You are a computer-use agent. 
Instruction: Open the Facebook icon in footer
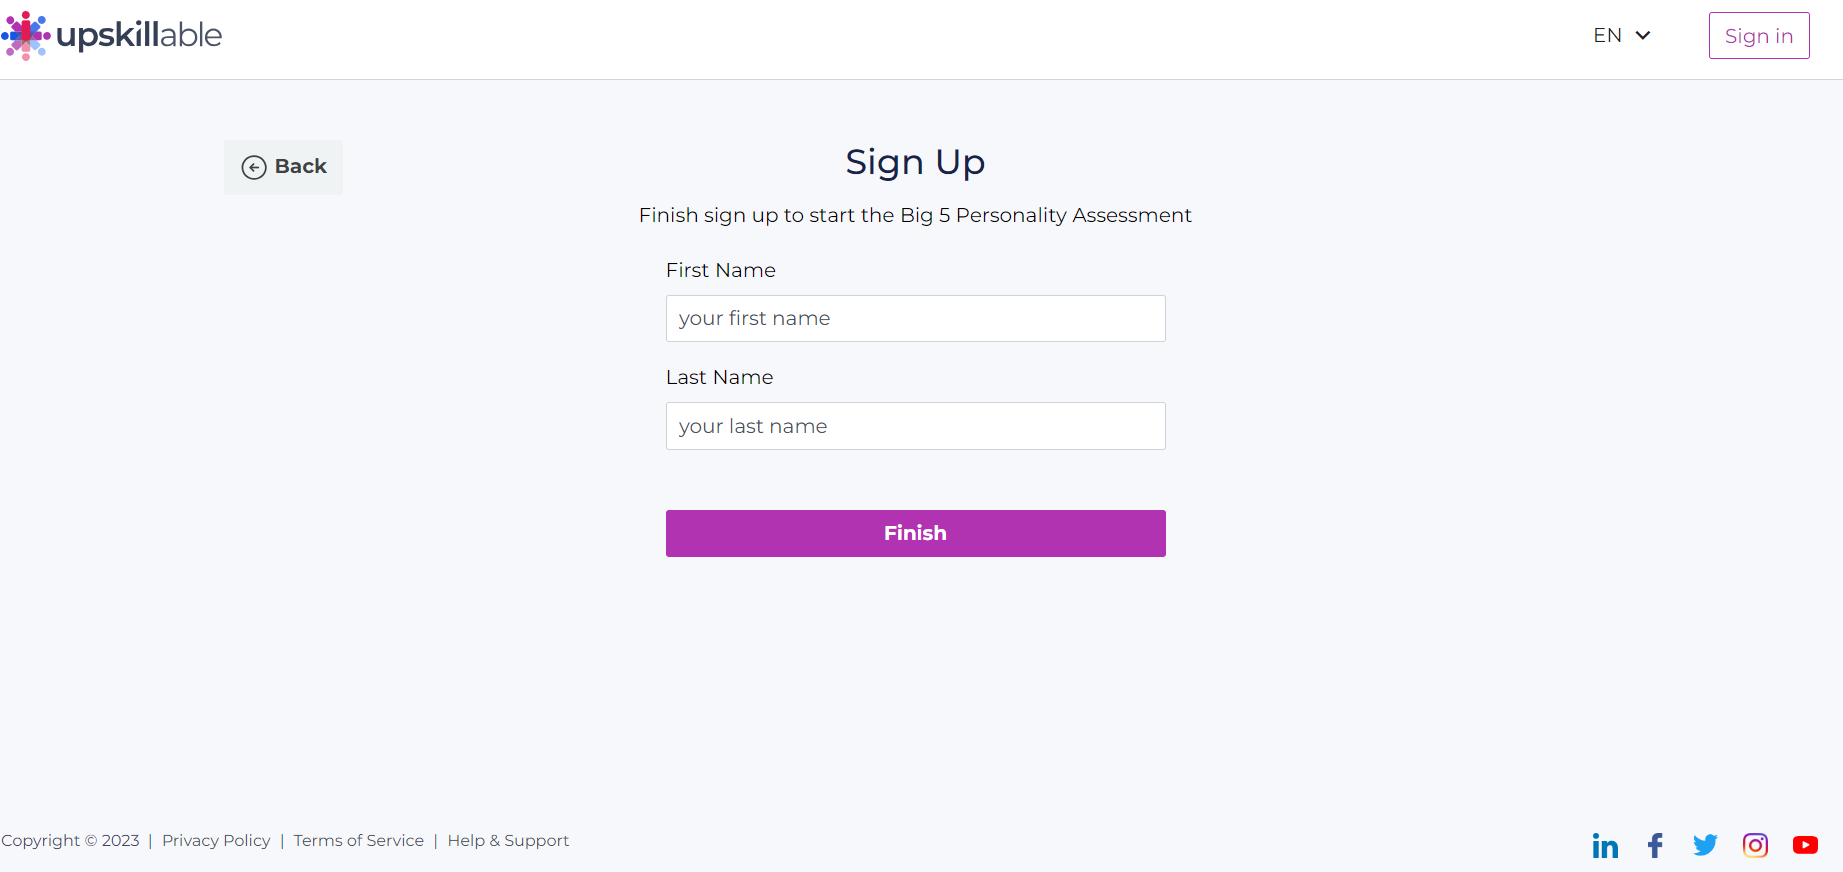tap(1655, 846)
